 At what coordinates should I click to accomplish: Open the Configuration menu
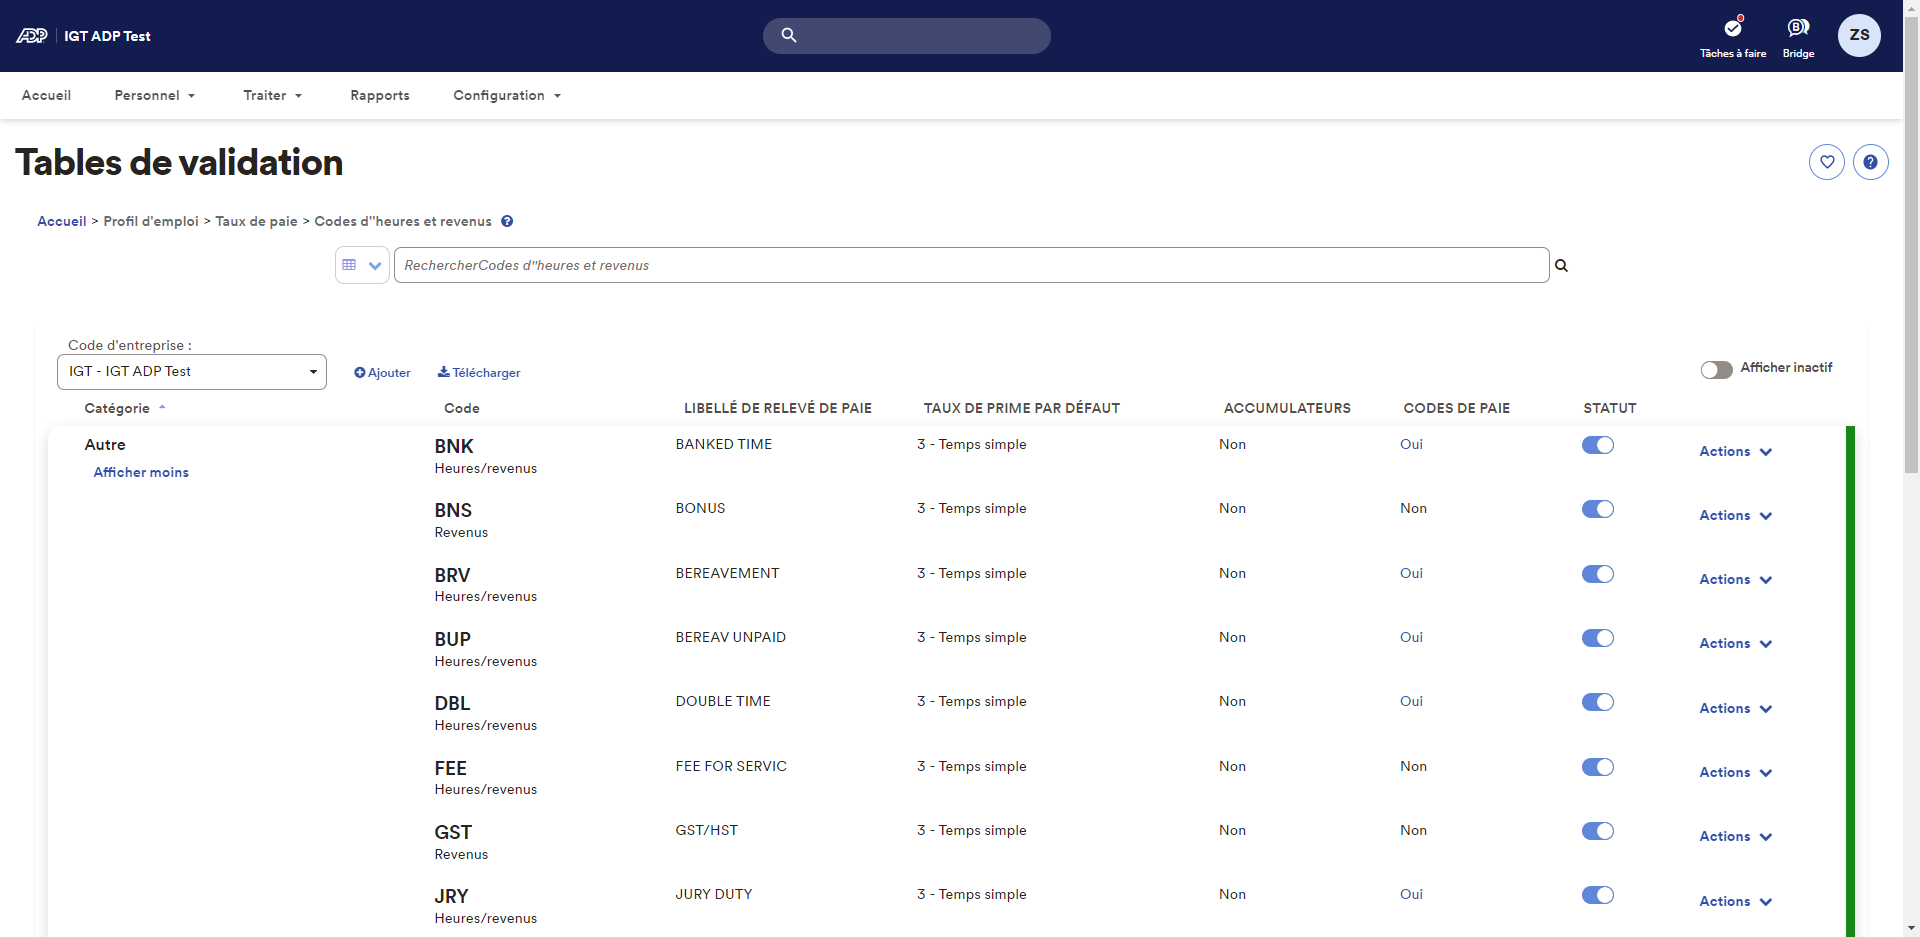(x=506, y=96)
